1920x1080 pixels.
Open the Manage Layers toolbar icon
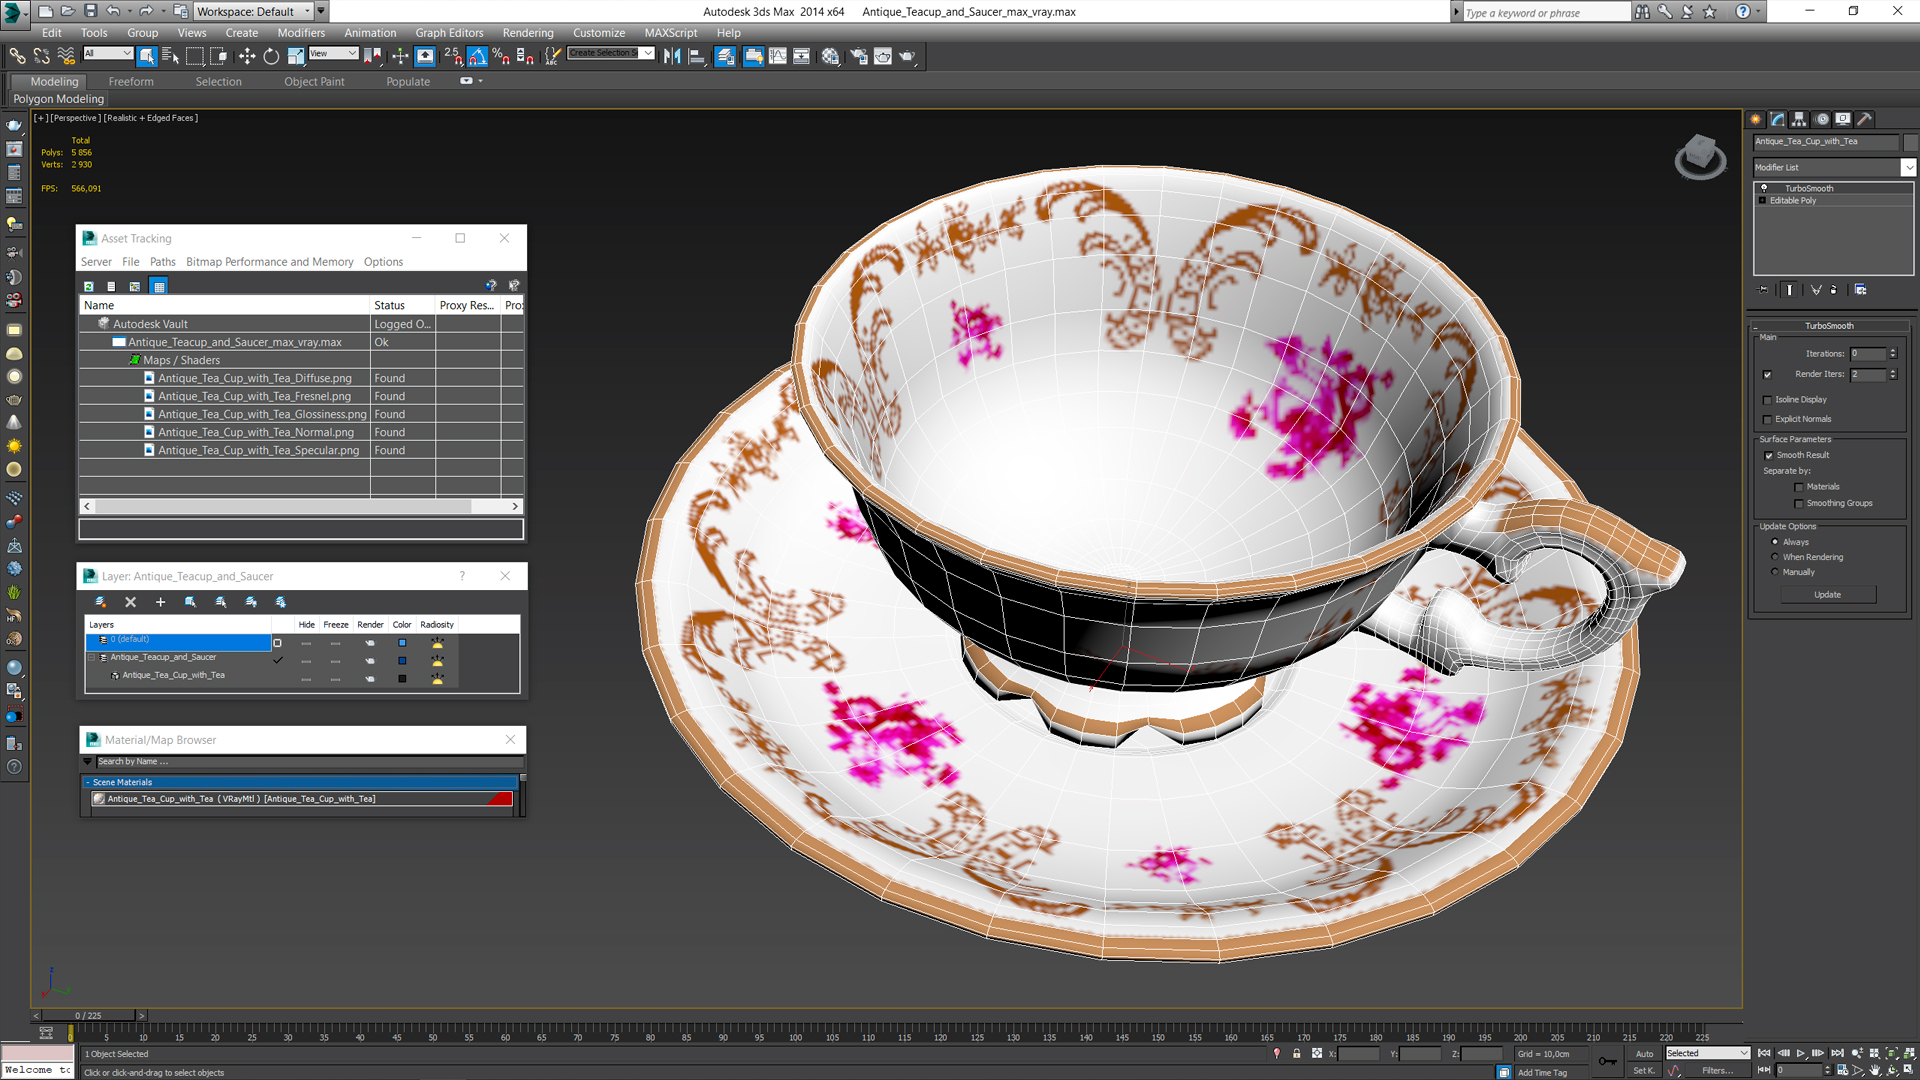coord(725,56)
